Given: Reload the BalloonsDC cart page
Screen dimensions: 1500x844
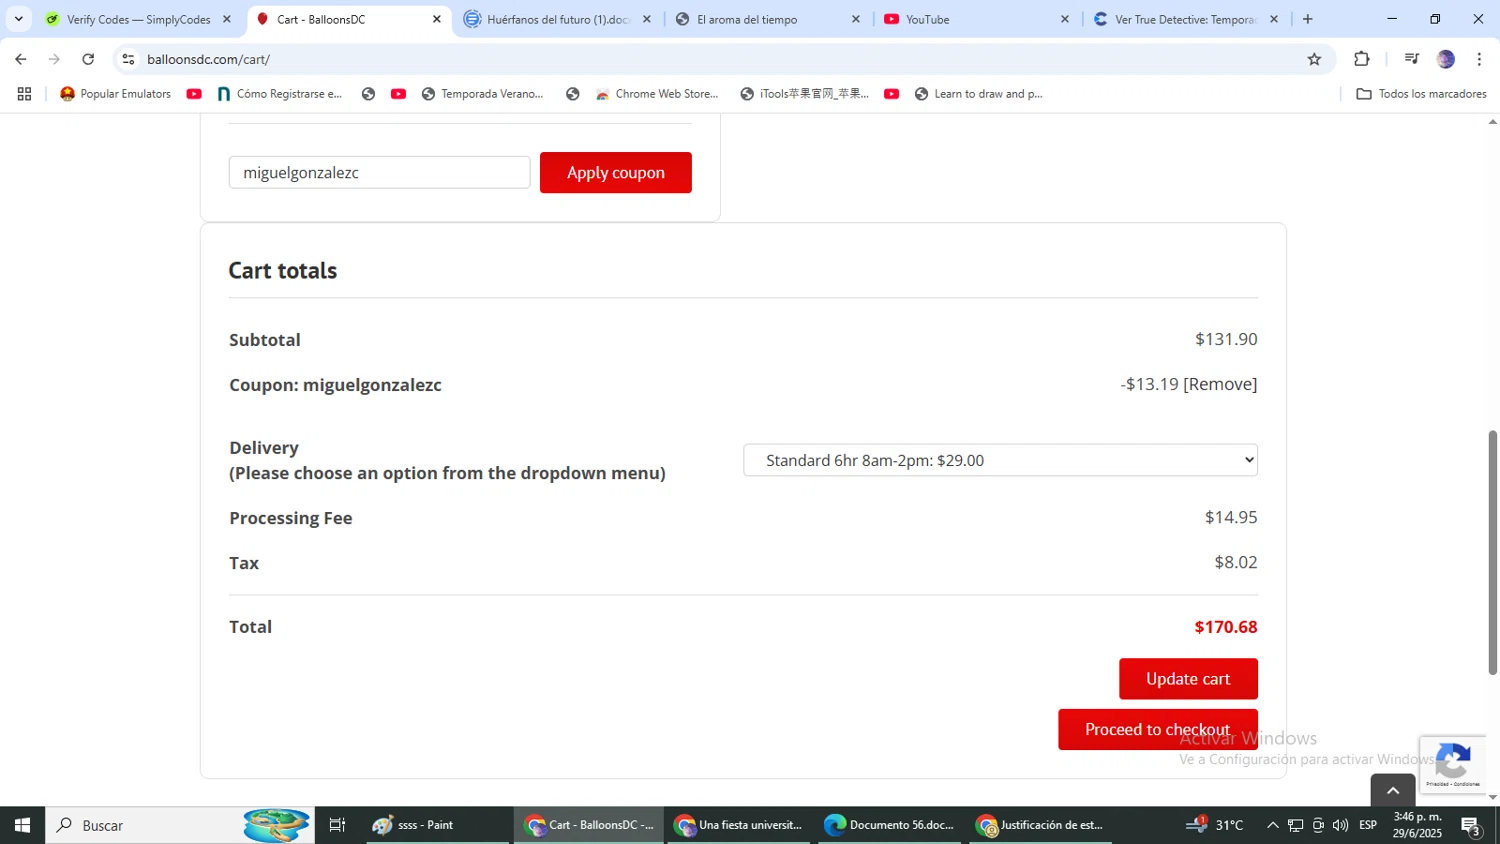Looking at the screenshot, I should click(88, 59).
